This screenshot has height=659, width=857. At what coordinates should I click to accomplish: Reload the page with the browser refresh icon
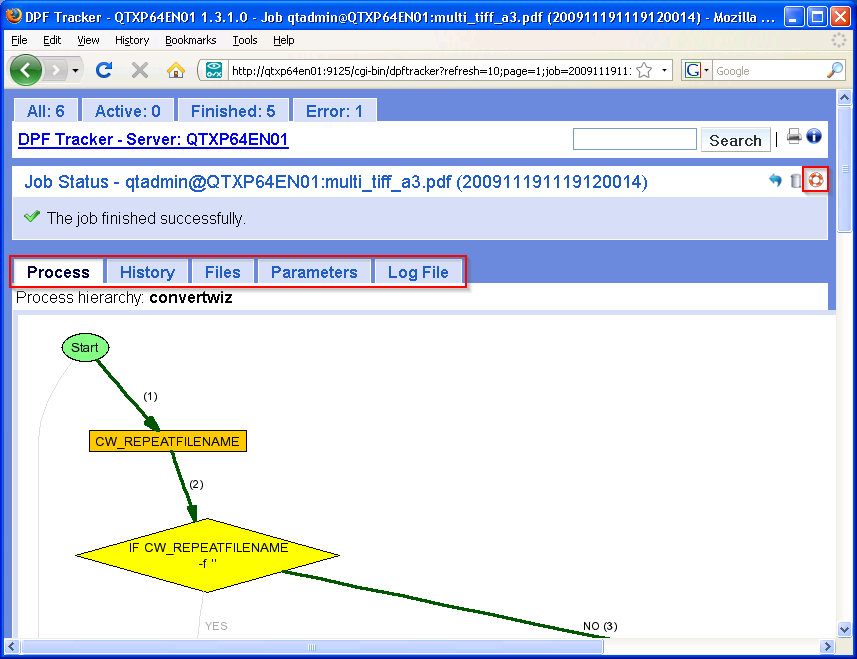(x=103, y=70)
